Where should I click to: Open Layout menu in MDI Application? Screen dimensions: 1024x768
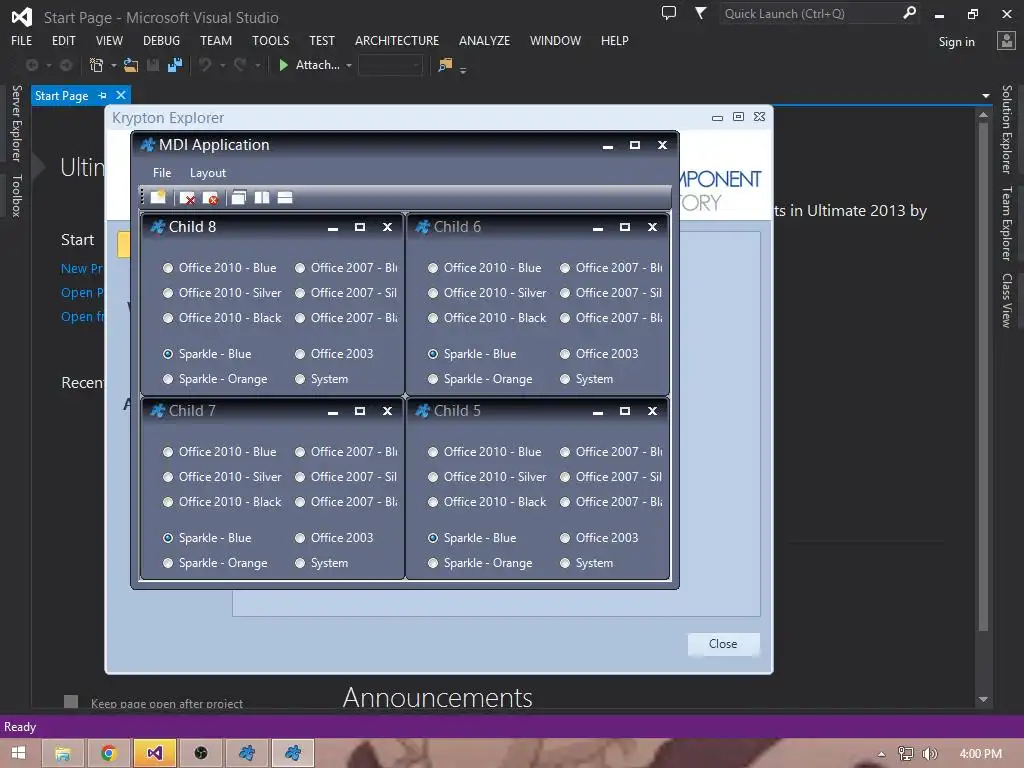tap(208, 173)
